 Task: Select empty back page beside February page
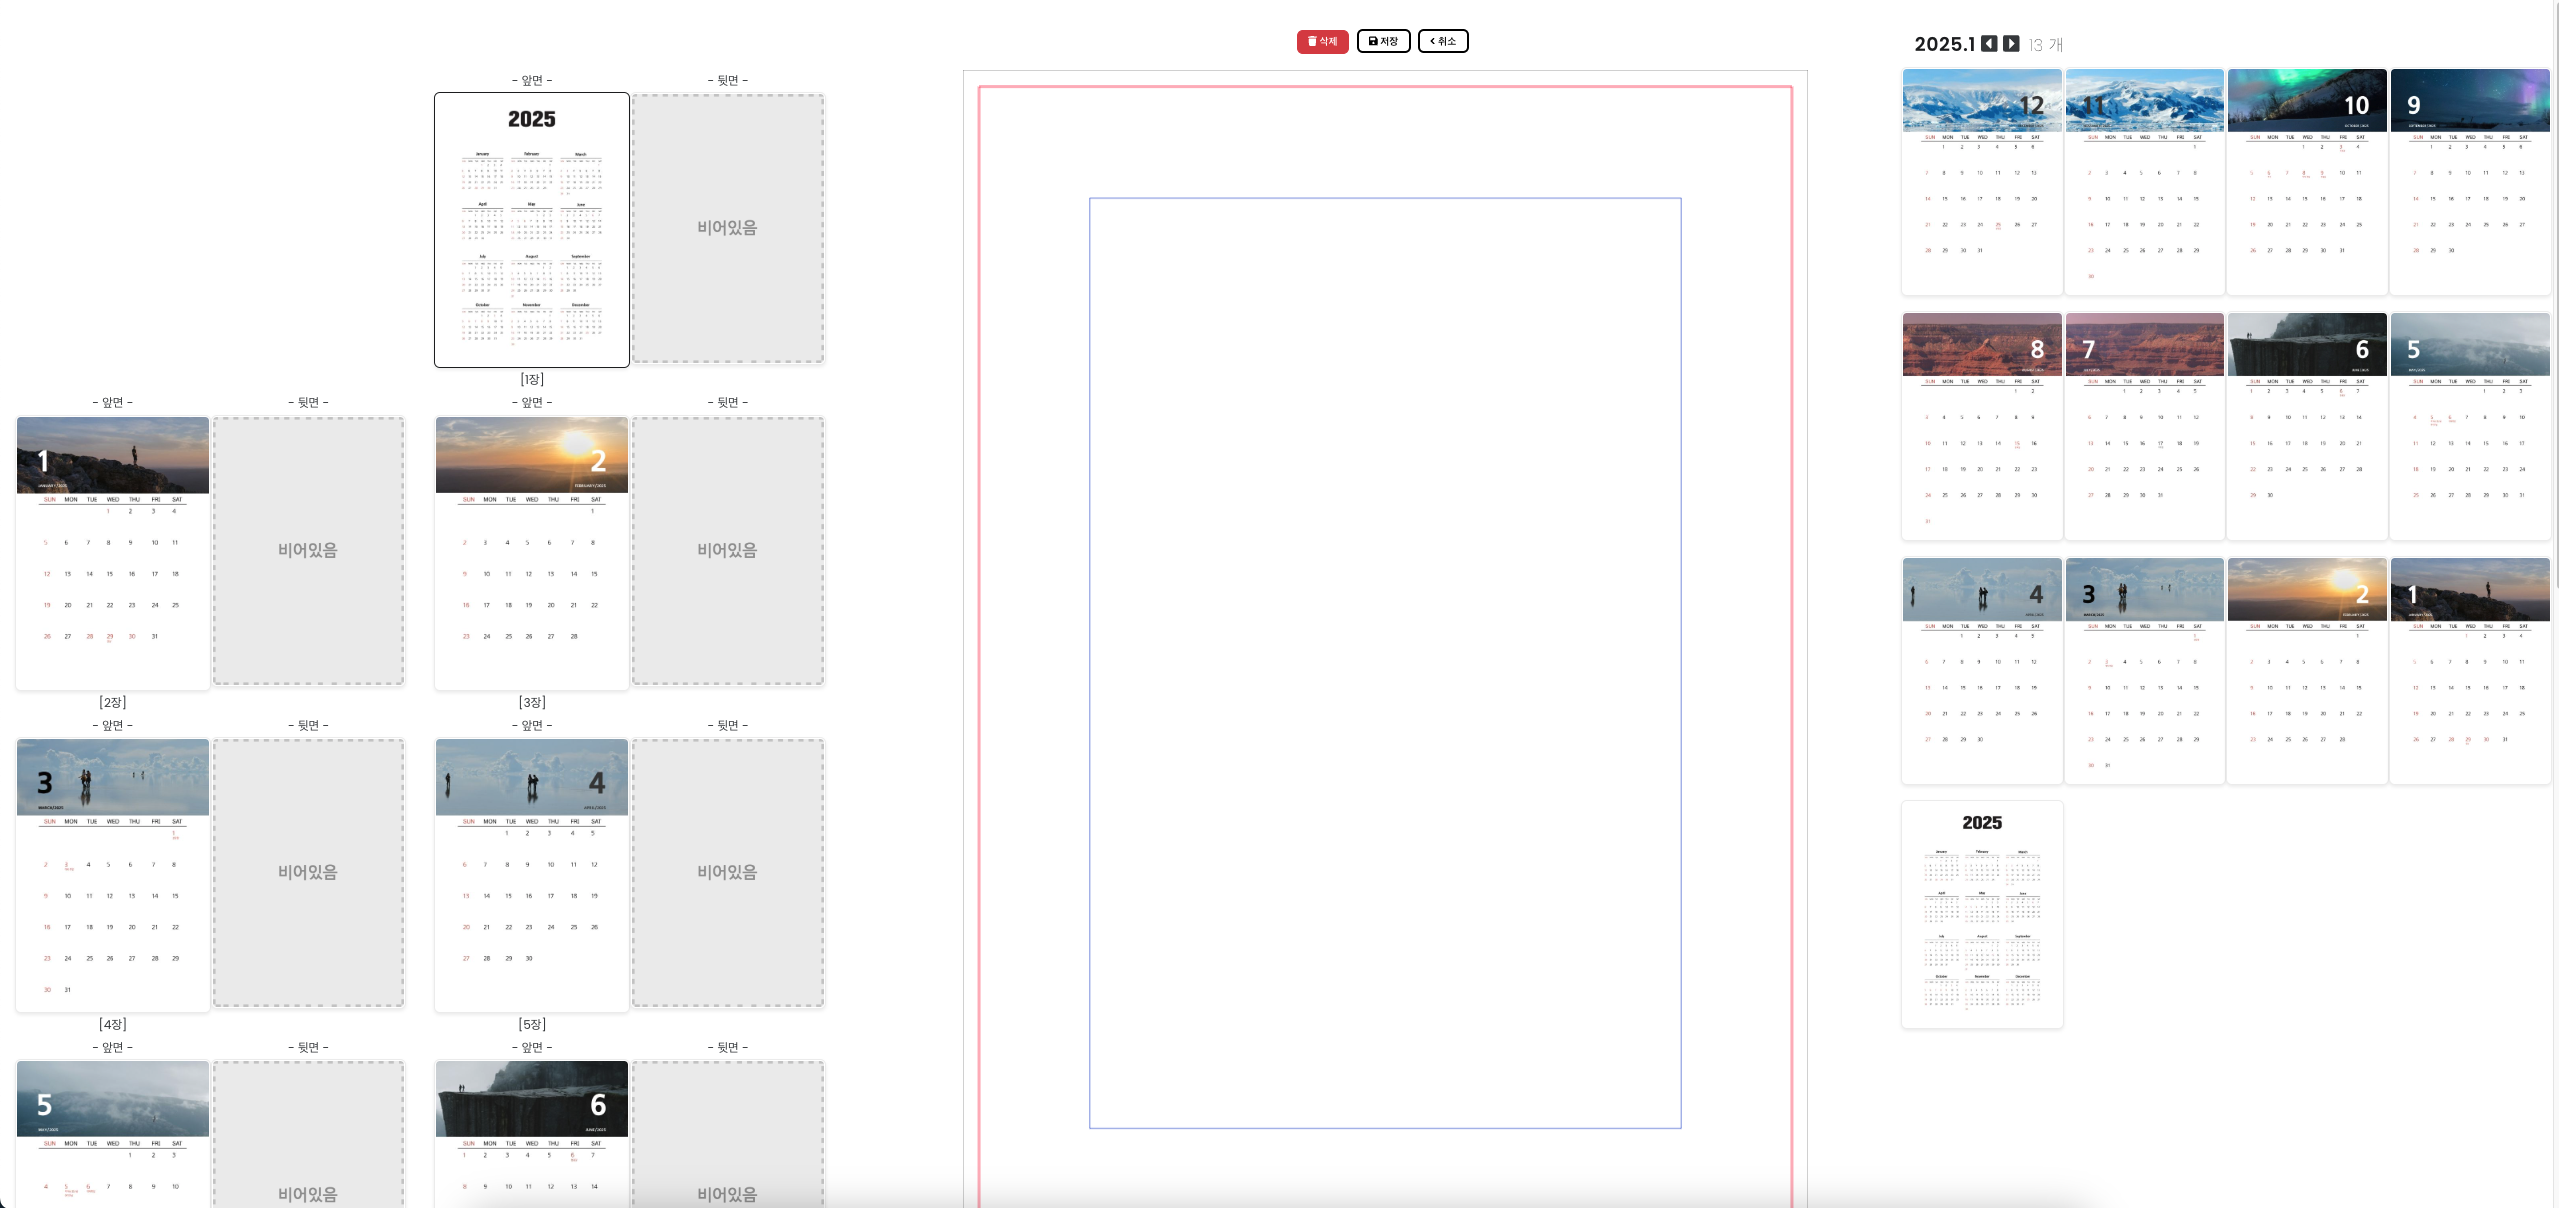[x=727, y=551]
